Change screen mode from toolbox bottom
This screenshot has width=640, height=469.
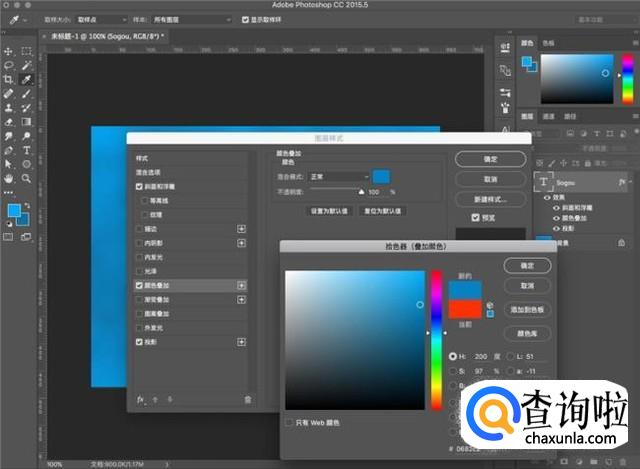click(26, 237)
